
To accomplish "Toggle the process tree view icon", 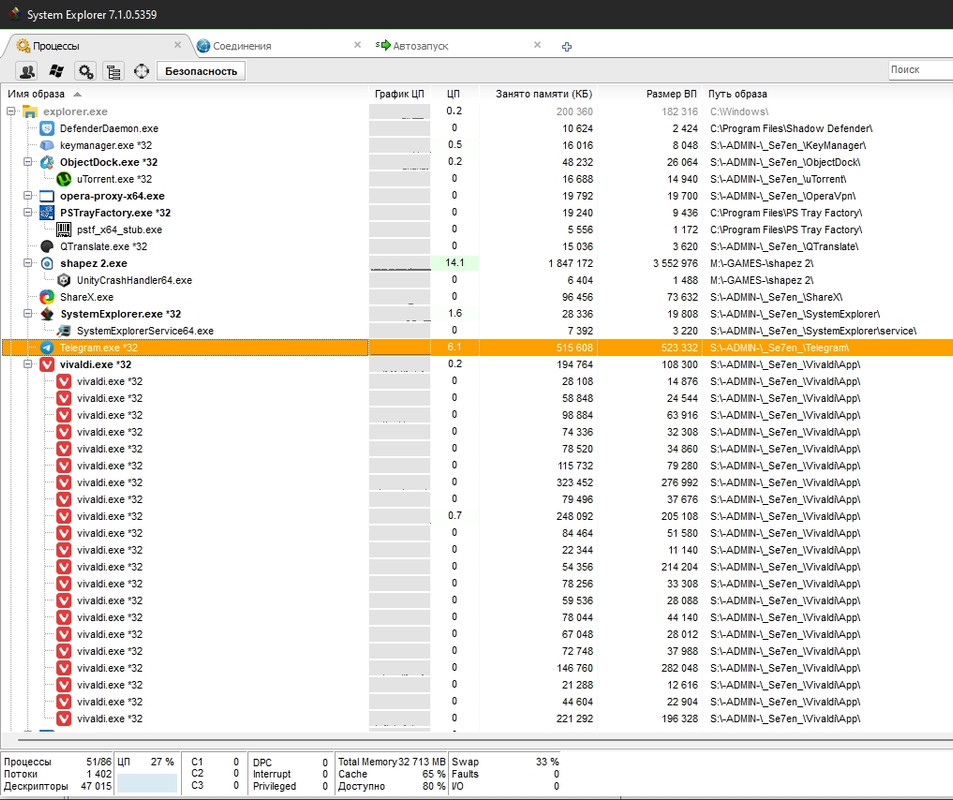I will (x=113, y=71).
